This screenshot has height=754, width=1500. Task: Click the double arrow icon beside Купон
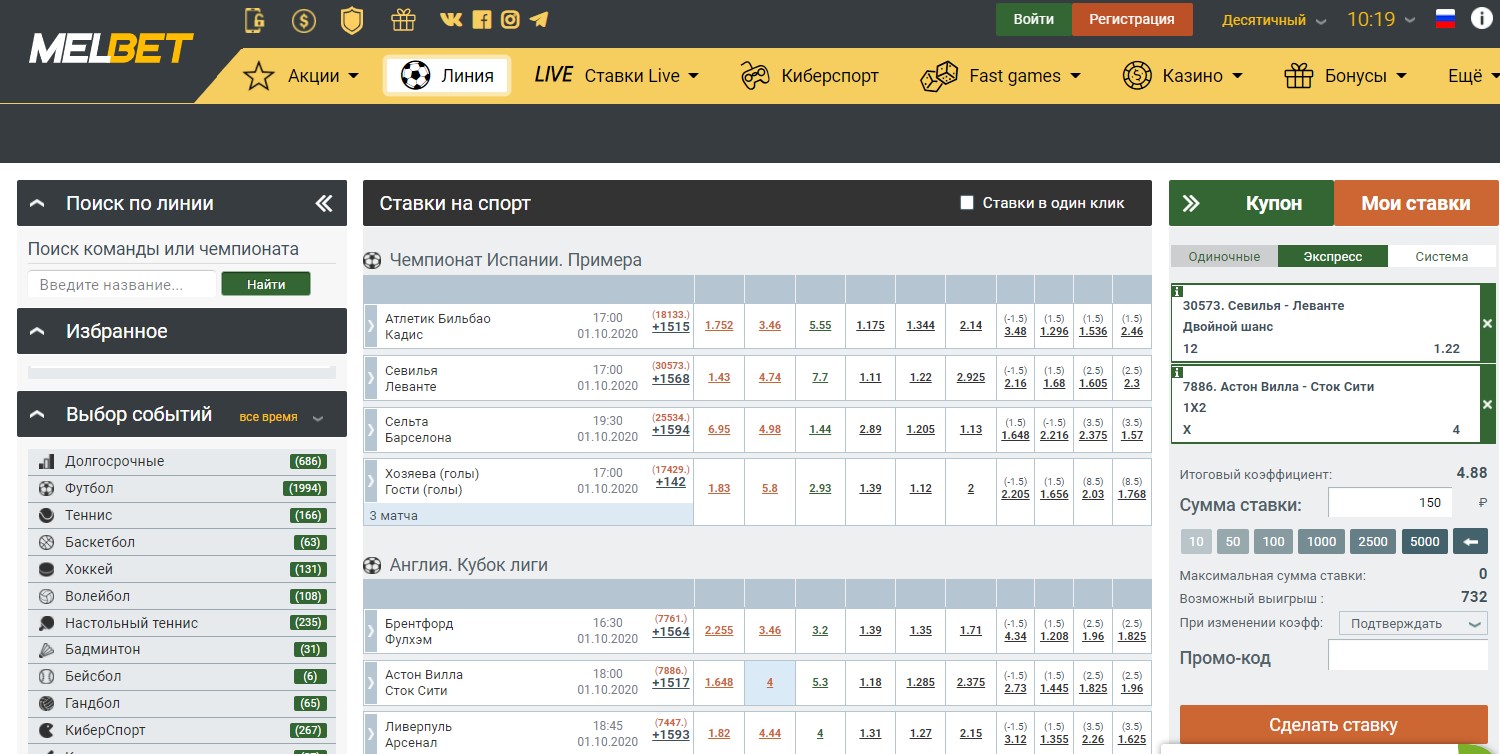[1191, 204]
